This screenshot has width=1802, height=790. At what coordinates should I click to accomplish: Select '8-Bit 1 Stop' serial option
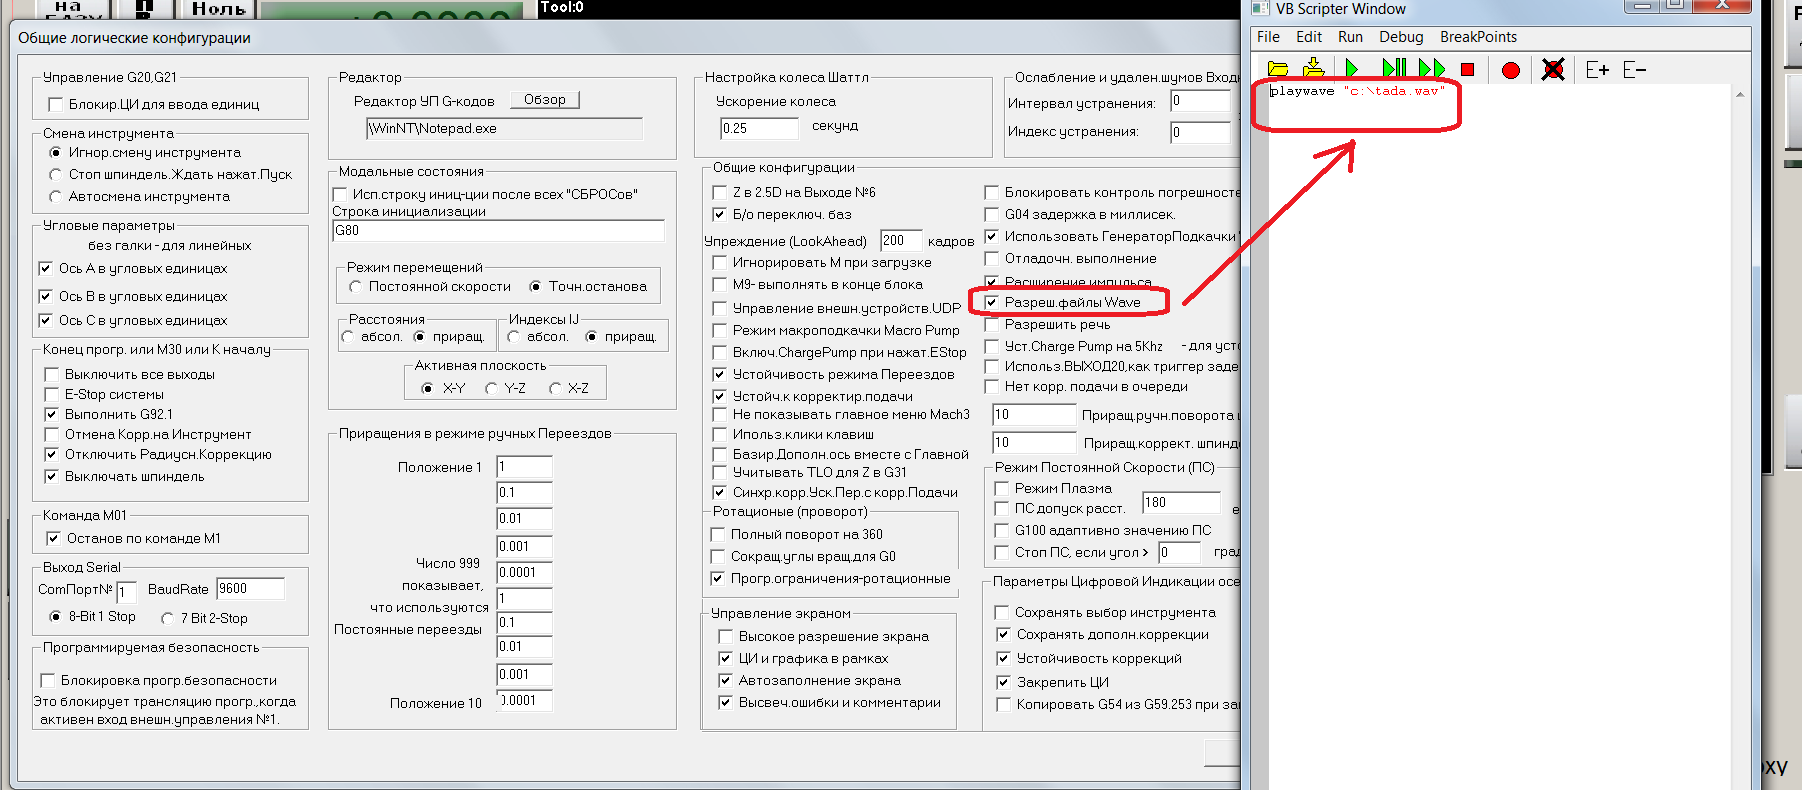[x=55, y=617]
